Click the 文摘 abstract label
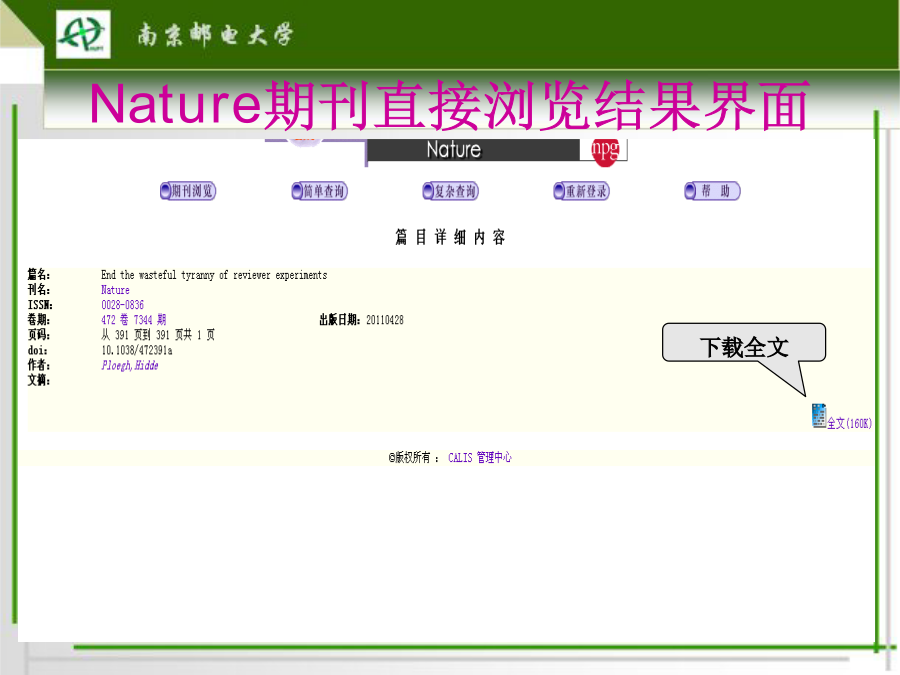This screenshot has width=900, height=675. [x=39, y=380]
